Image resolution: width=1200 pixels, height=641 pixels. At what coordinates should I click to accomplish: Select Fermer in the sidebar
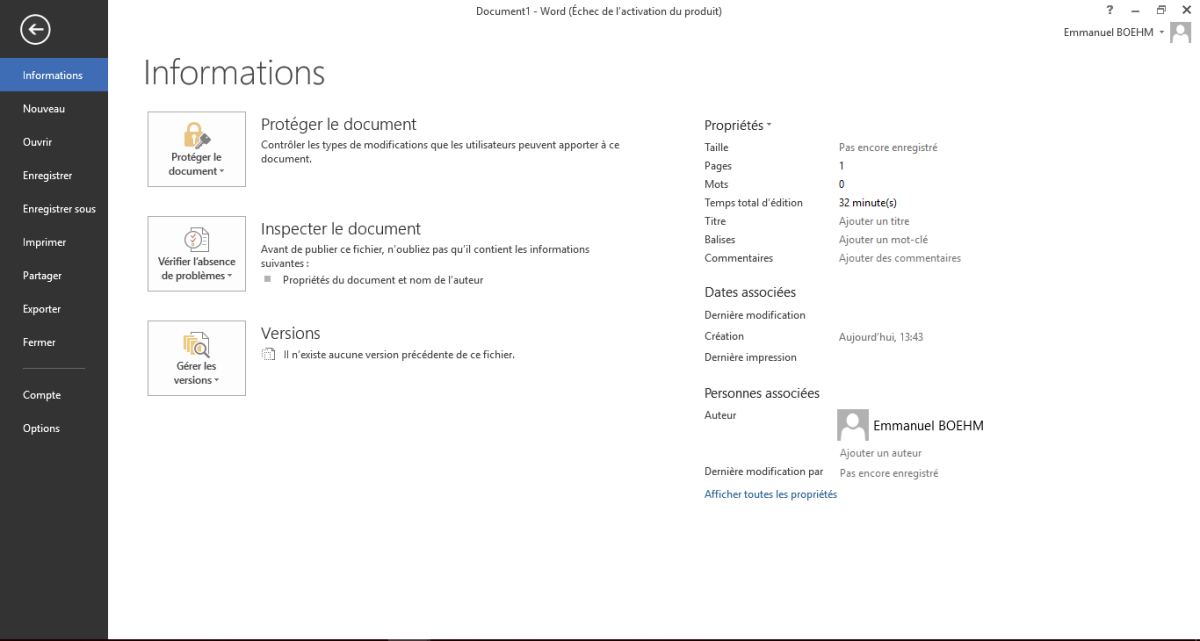tap(54, 342)
